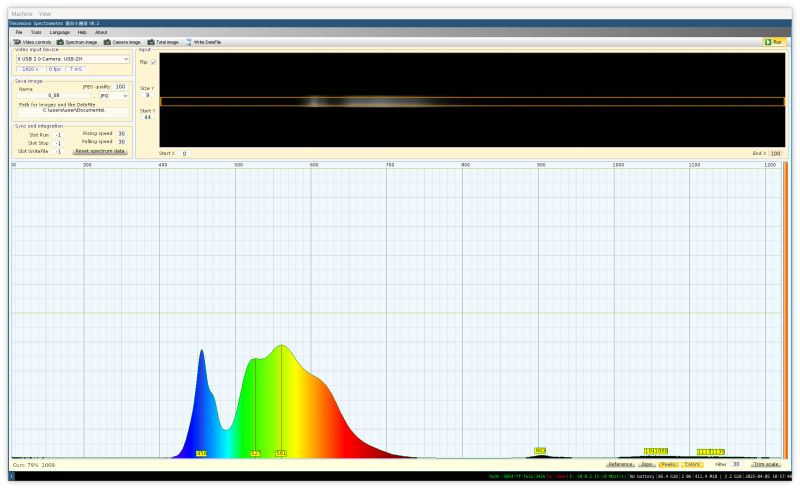Open the JPG image format dropdown
Viewport: 800px width, 489px height.
tap(113, 96)
